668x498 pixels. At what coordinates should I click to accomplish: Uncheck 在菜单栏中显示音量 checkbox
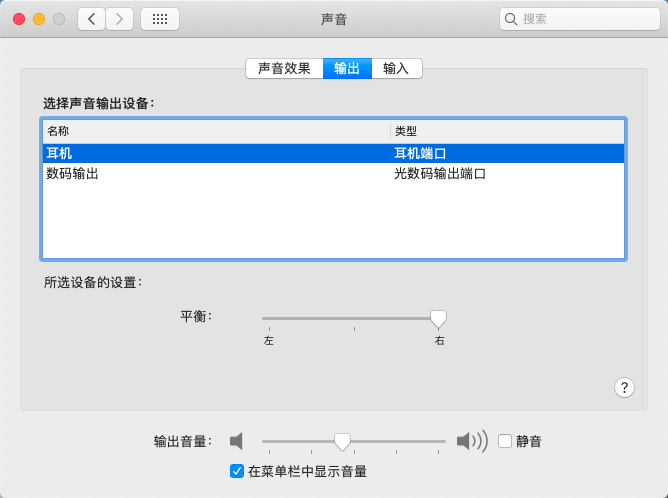[237, 471]
